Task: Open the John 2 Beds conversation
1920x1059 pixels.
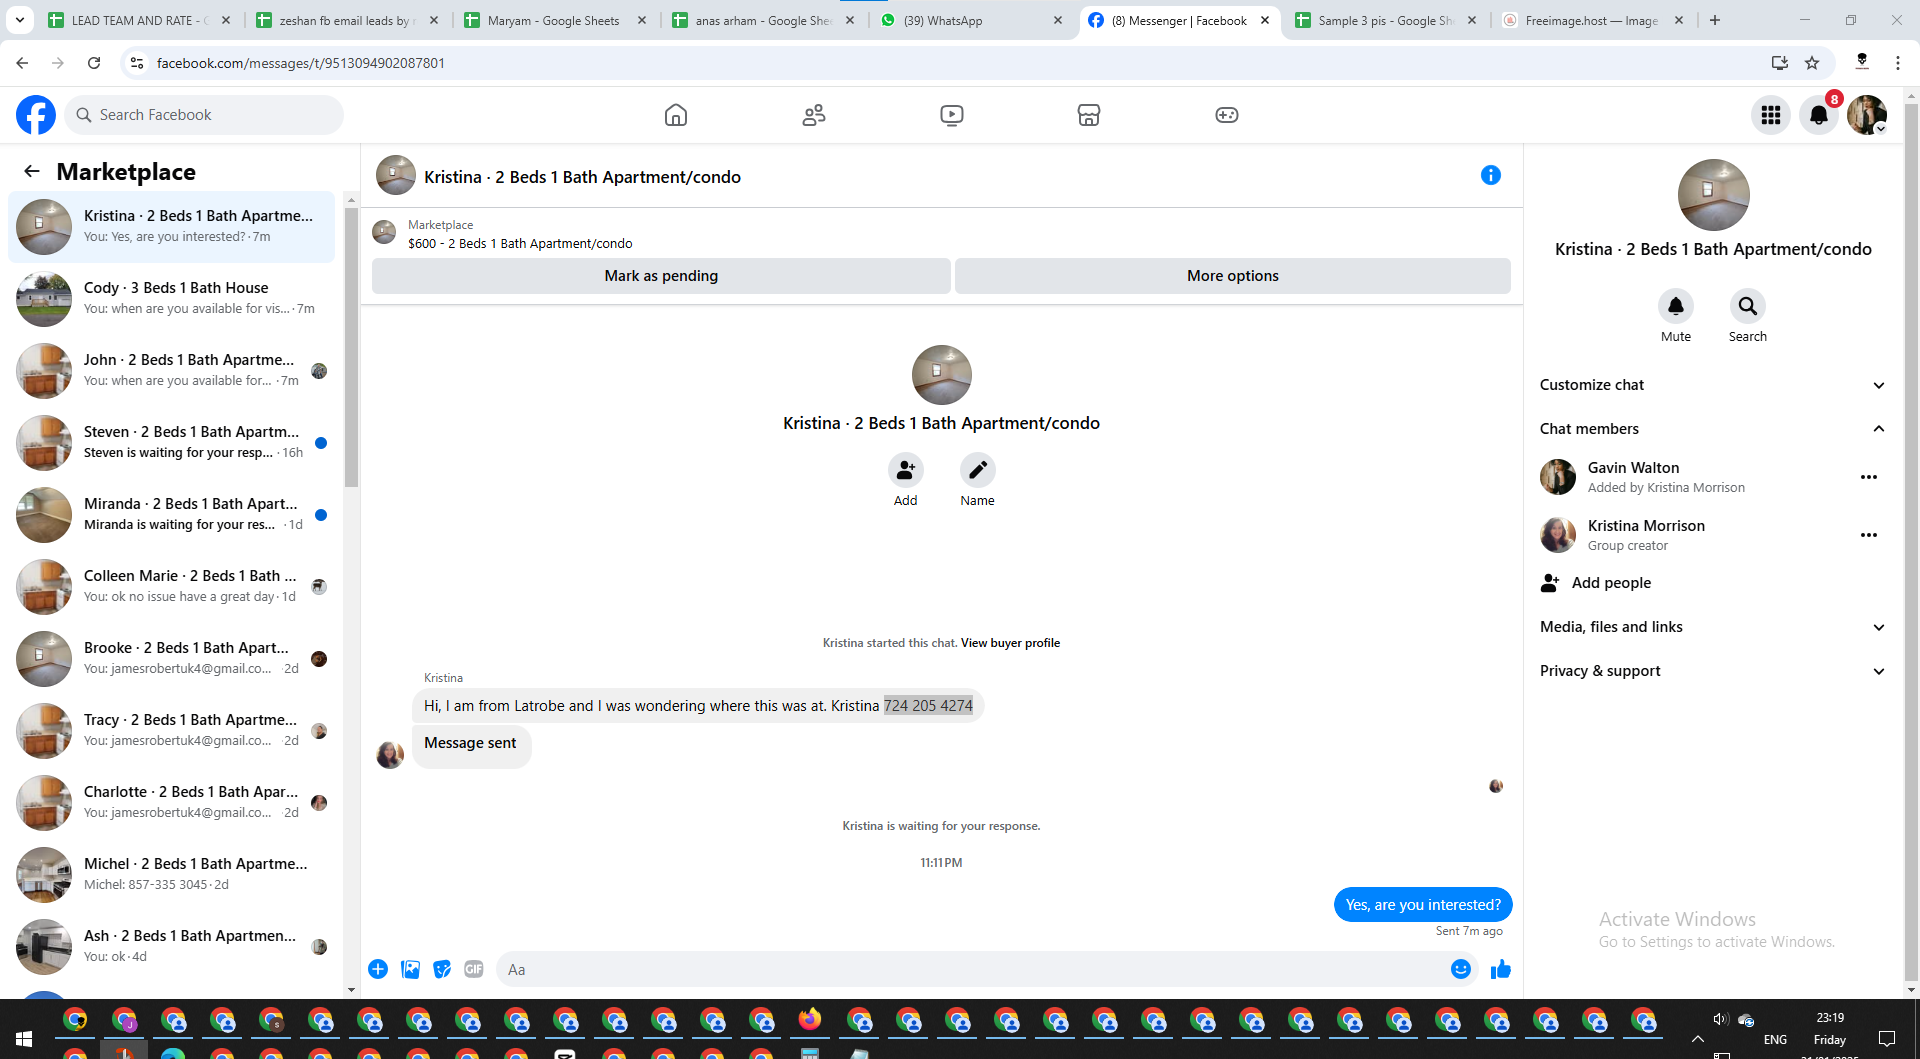Action: [171, 371]
